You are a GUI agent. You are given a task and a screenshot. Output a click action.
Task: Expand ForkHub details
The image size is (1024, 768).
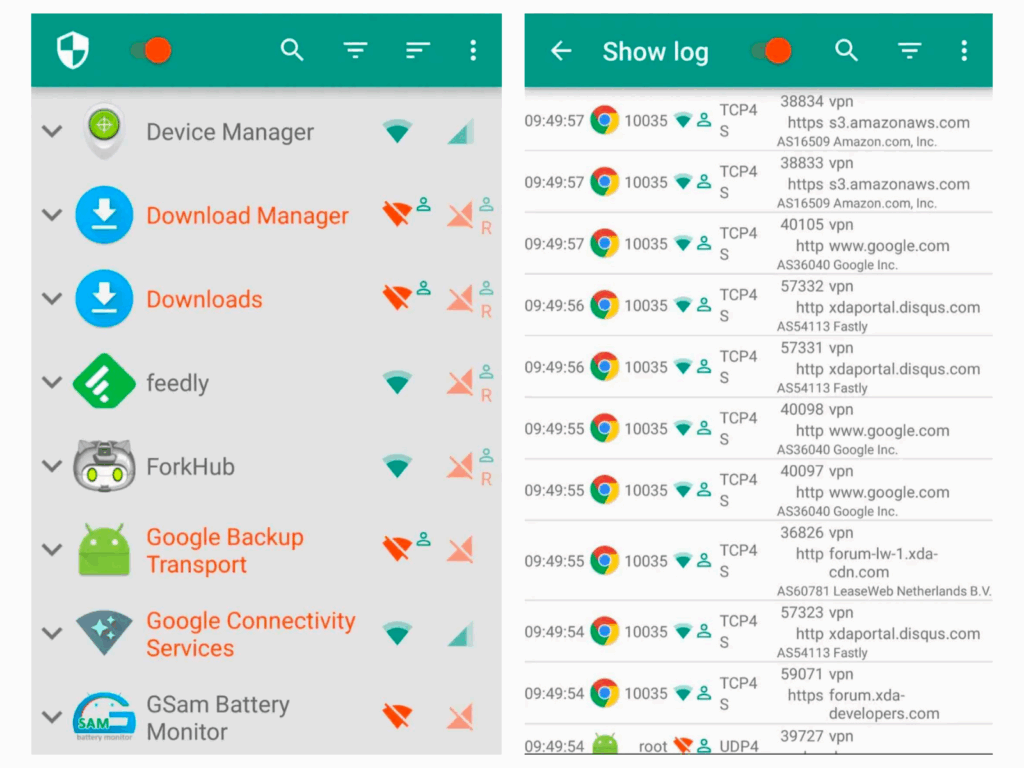pyautogui.click(x=52, y=466)
